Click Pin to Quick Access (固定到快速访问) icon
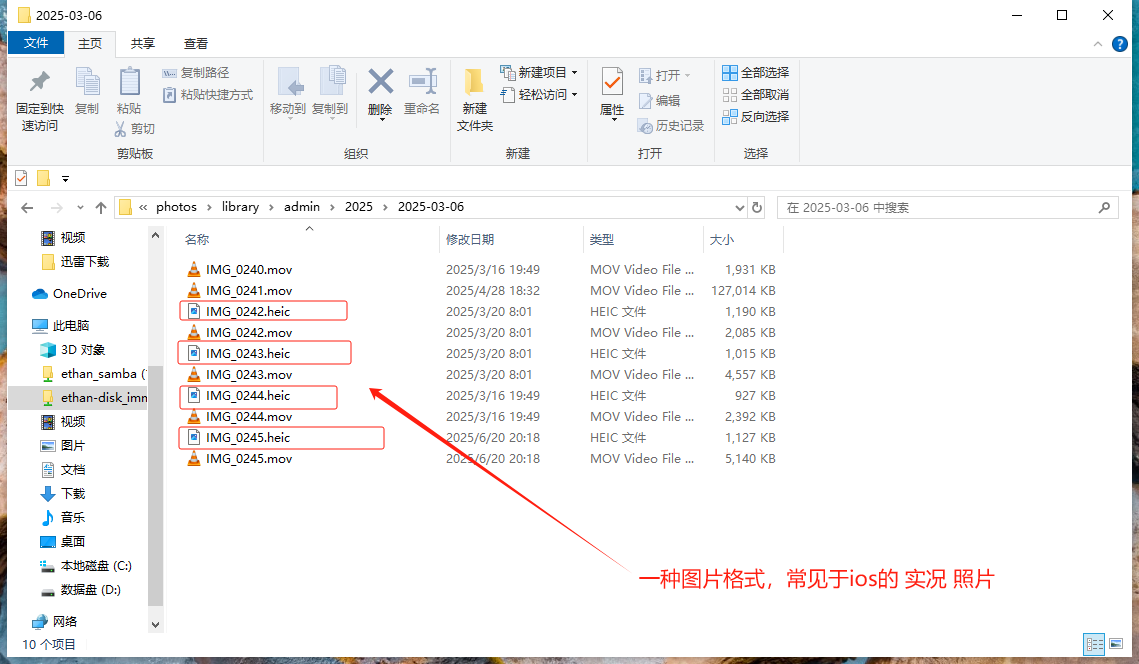1139x664 pixels. tap(40, 82)
